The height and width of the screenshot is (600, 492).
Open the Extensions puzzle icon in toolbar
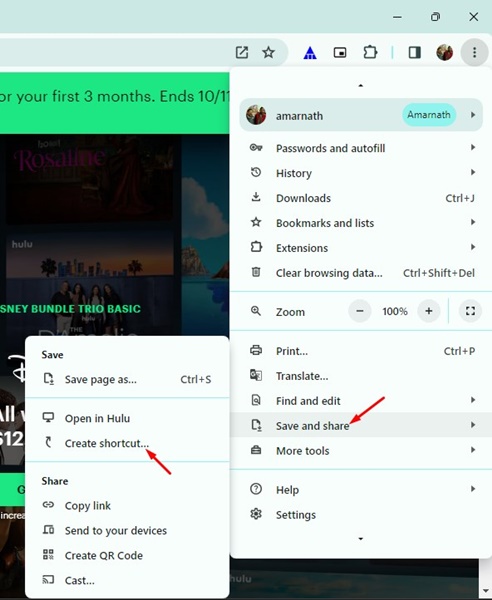[370, 52]
